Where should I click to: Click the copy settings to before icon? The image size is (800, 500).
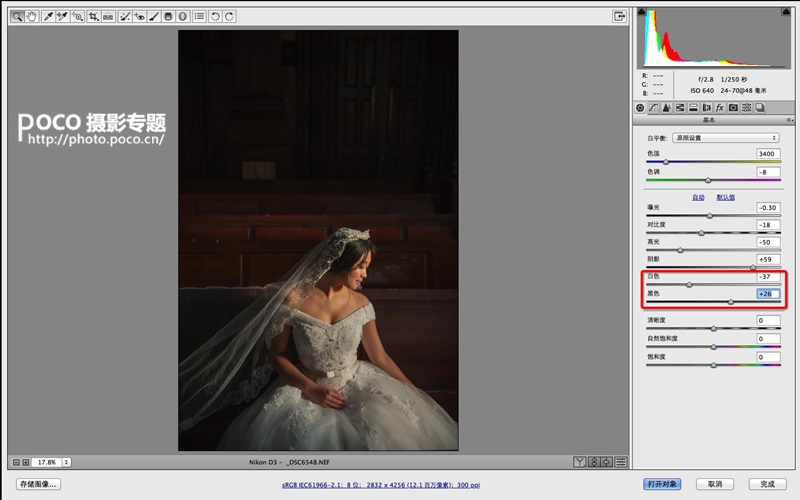607,462
